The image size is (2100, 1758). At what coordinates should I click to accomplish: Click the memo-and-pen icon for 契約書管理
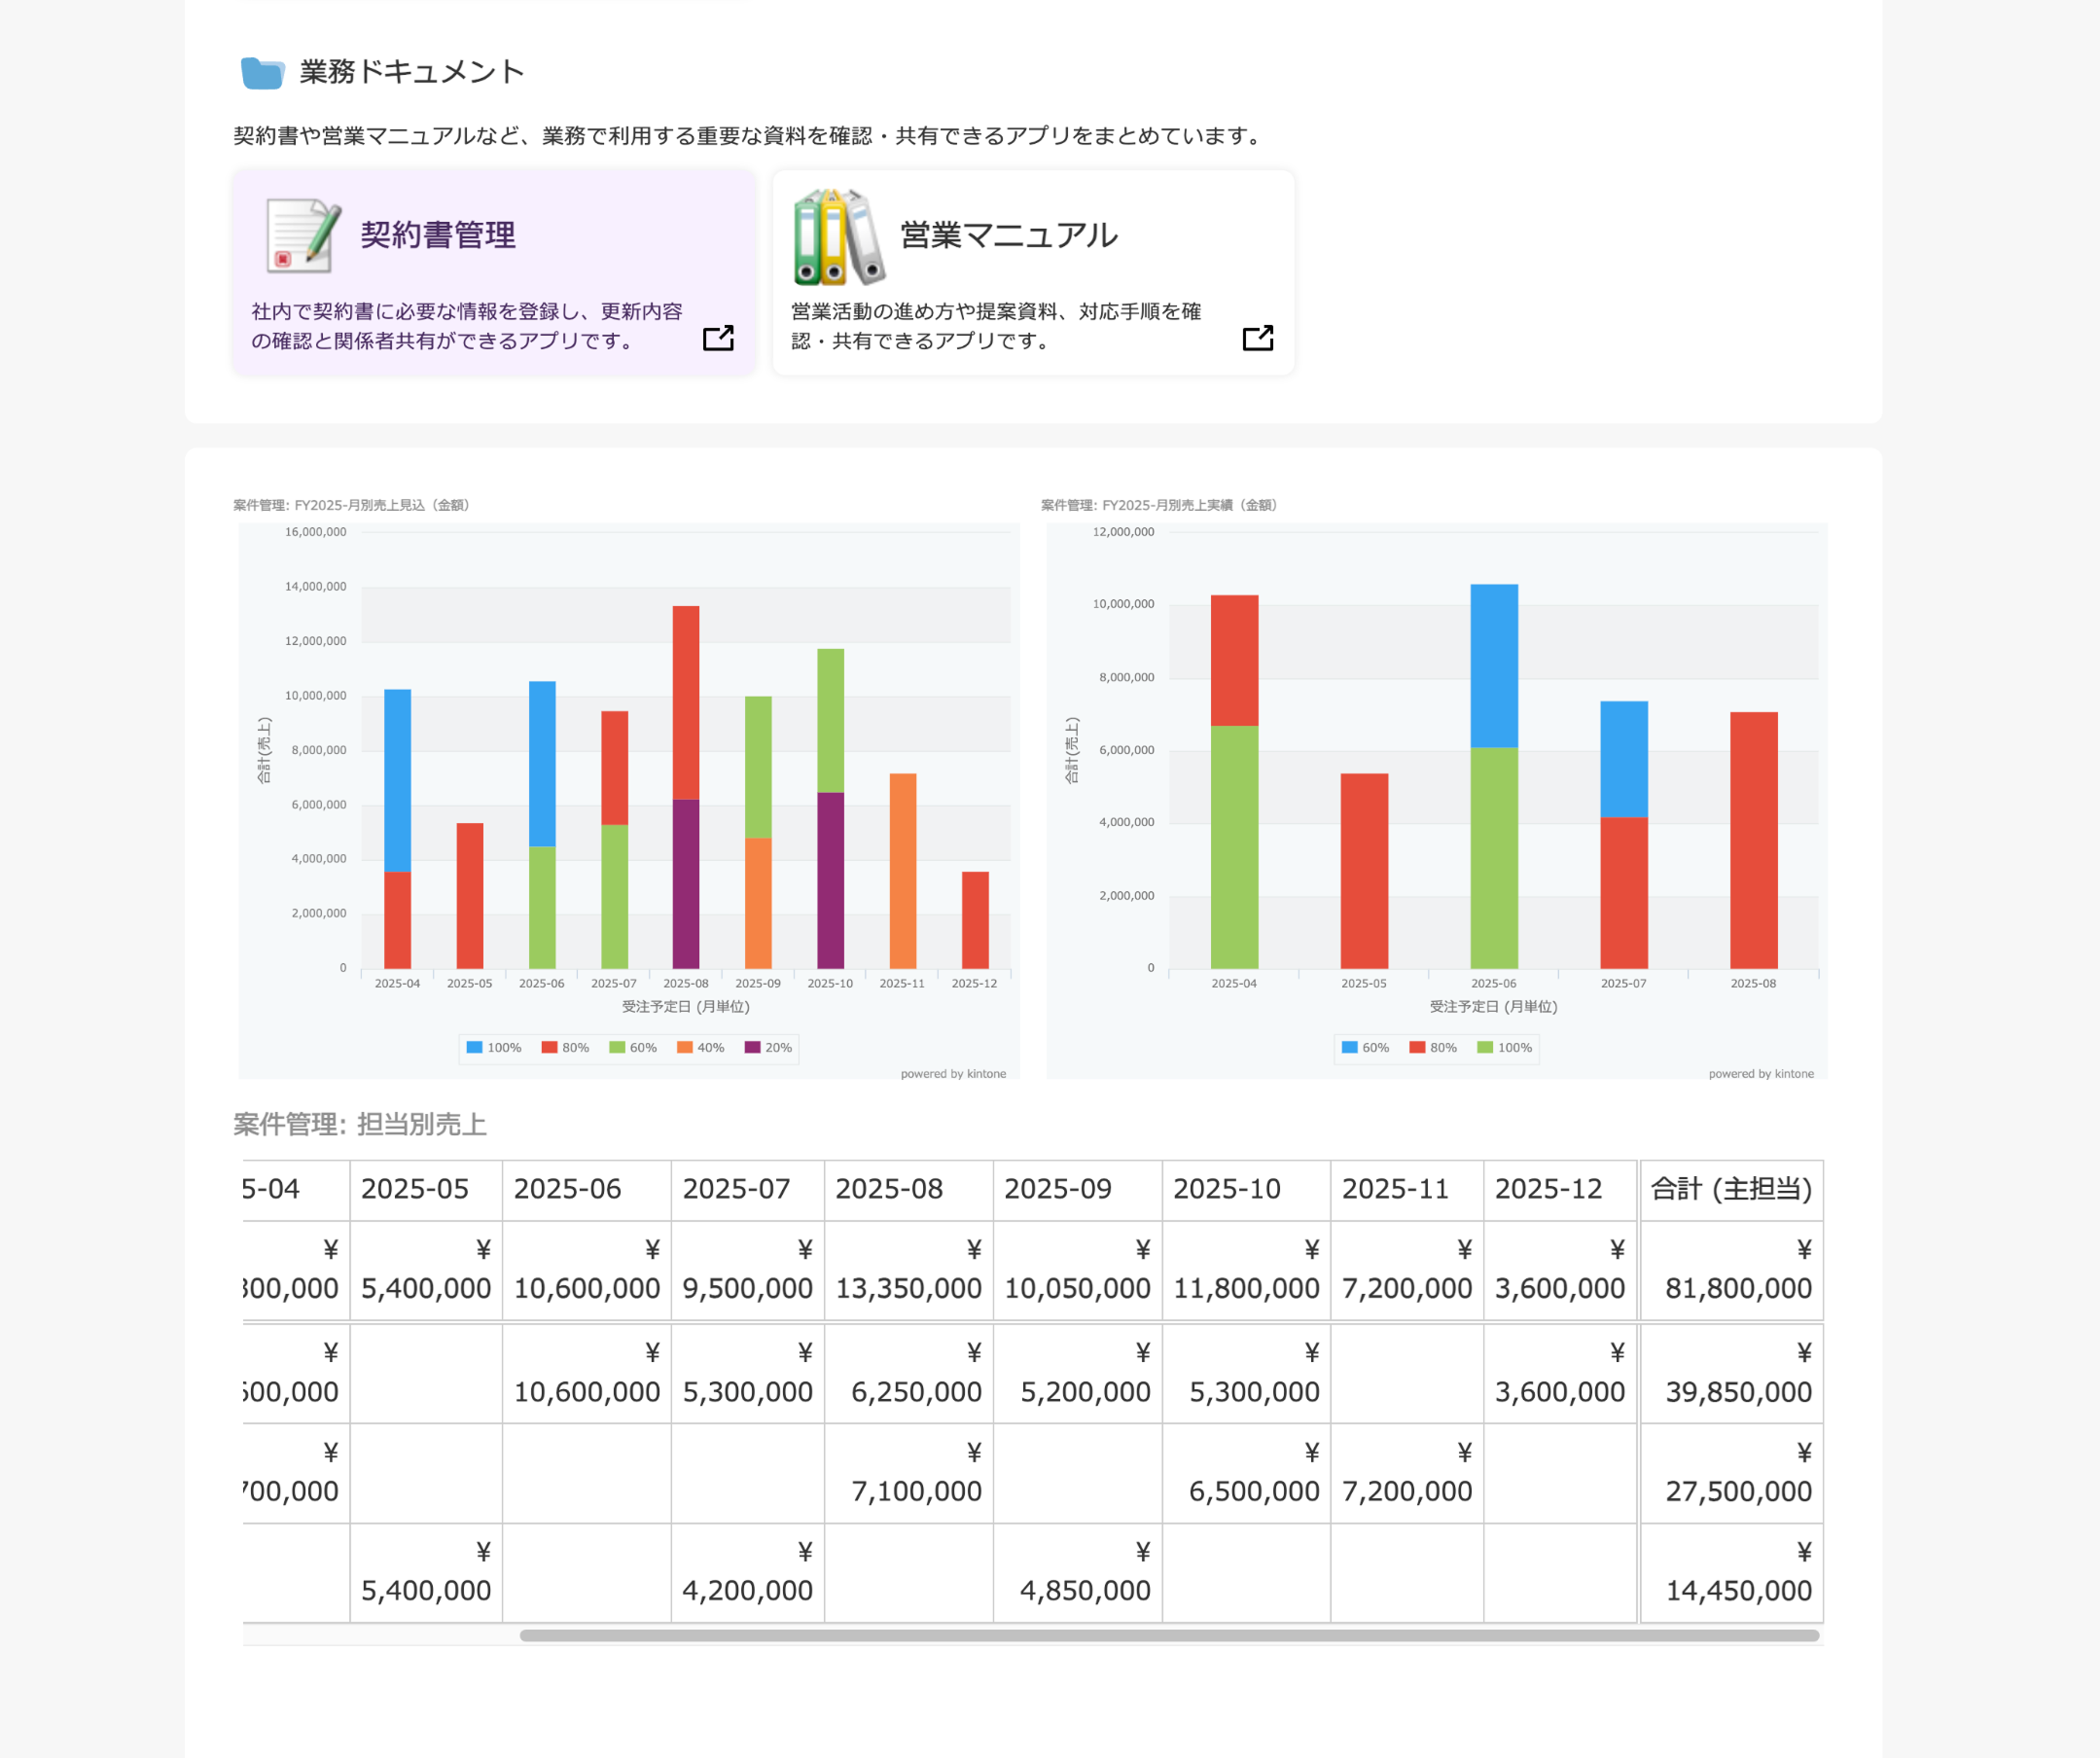point(299,237)
